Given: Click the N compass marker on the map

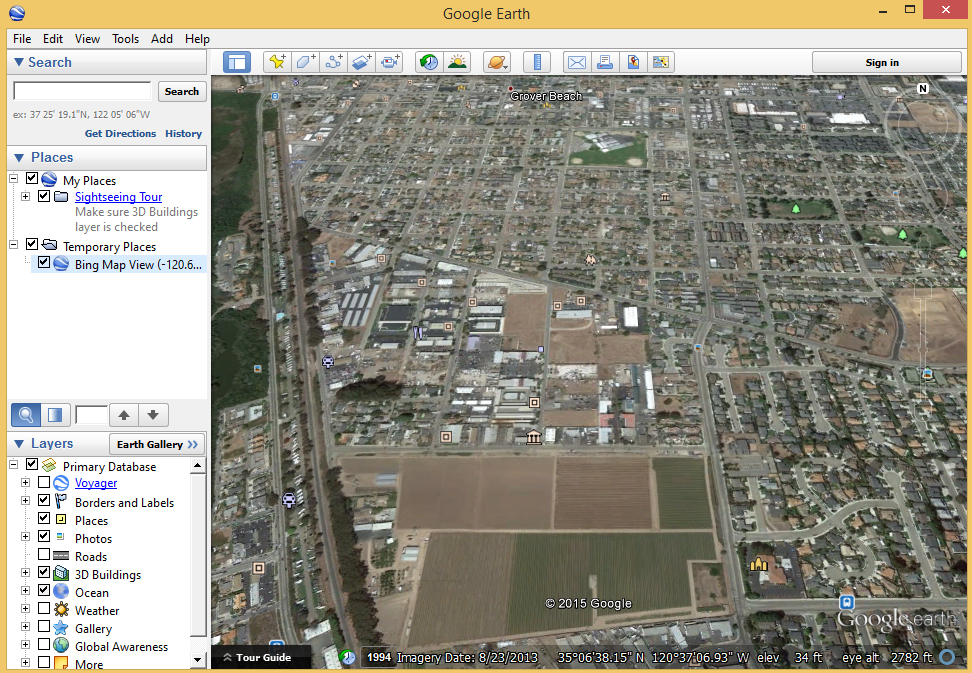Looking at the screenshot, I should [922, 89].
